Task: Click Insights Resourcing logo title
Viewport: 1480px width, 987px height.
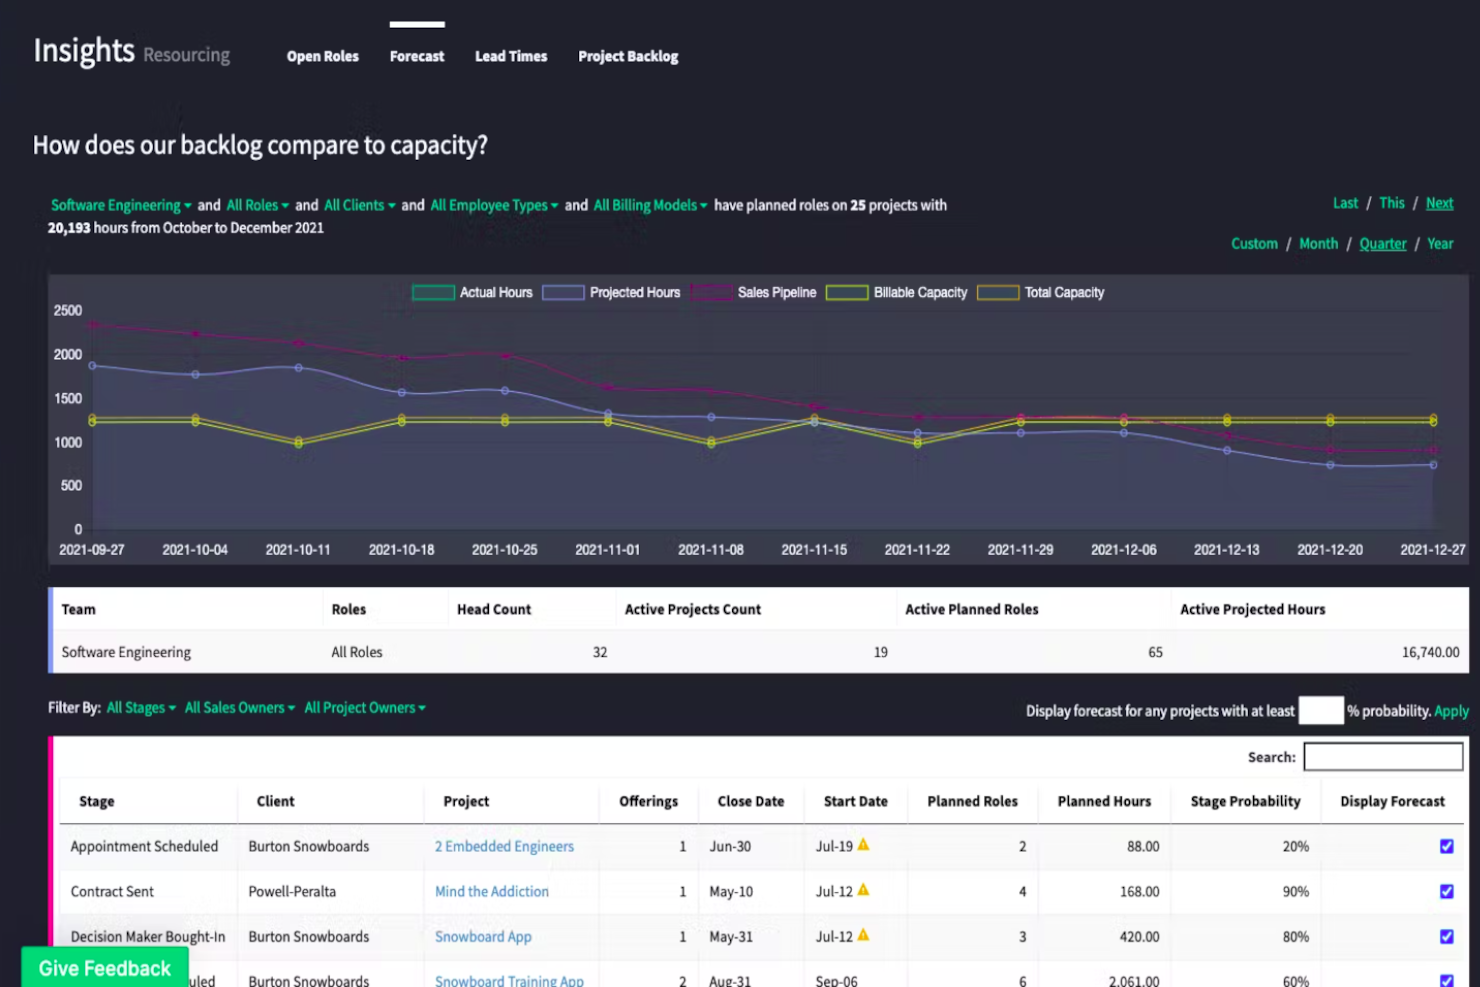Action: tap(131, 51)
